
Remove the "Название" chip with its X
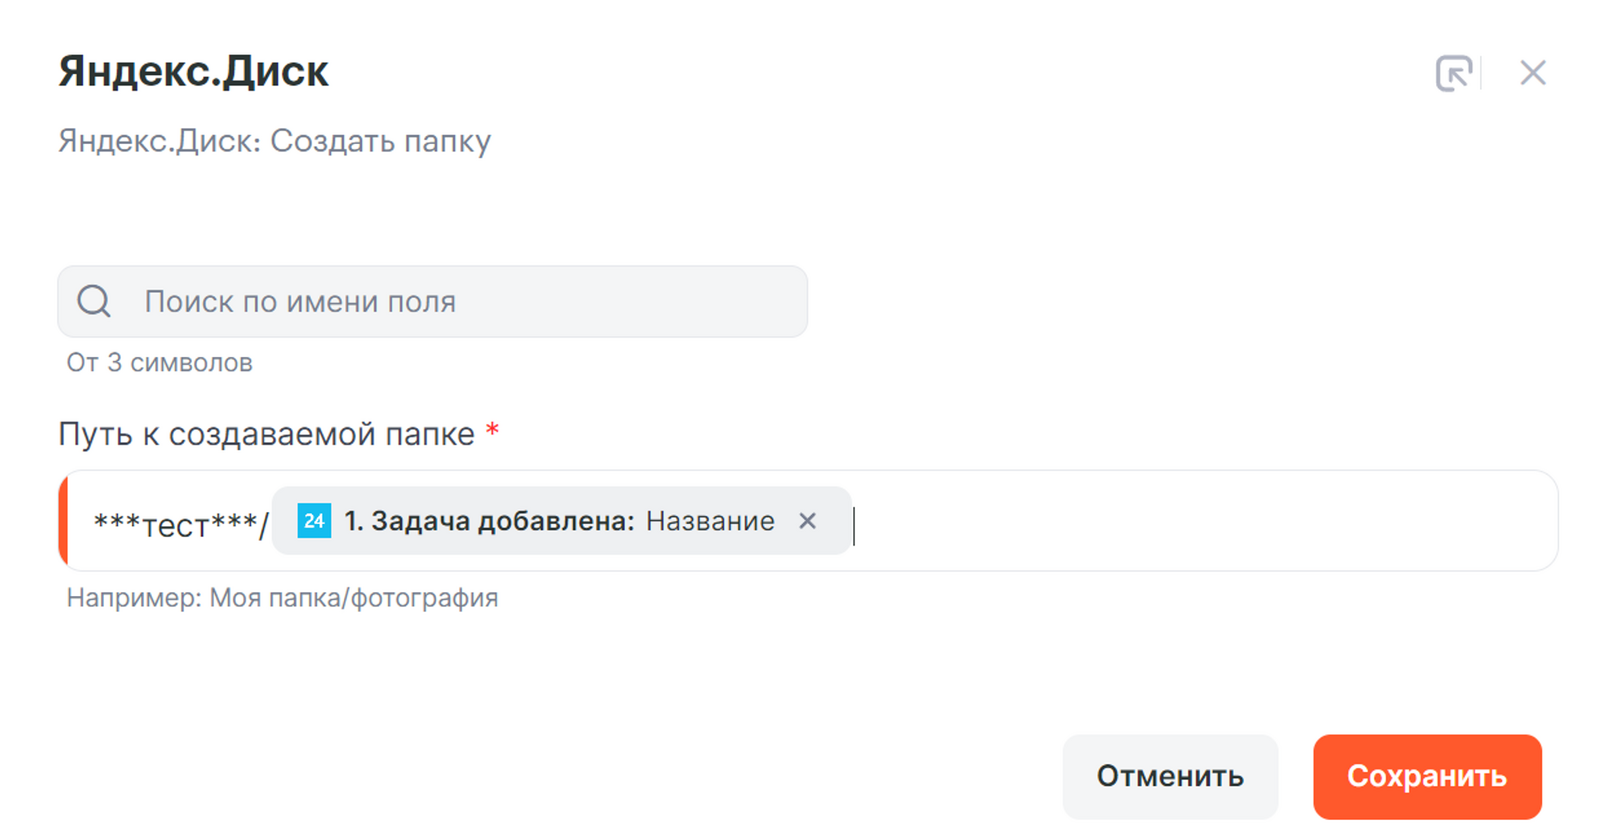click(808, 521)
